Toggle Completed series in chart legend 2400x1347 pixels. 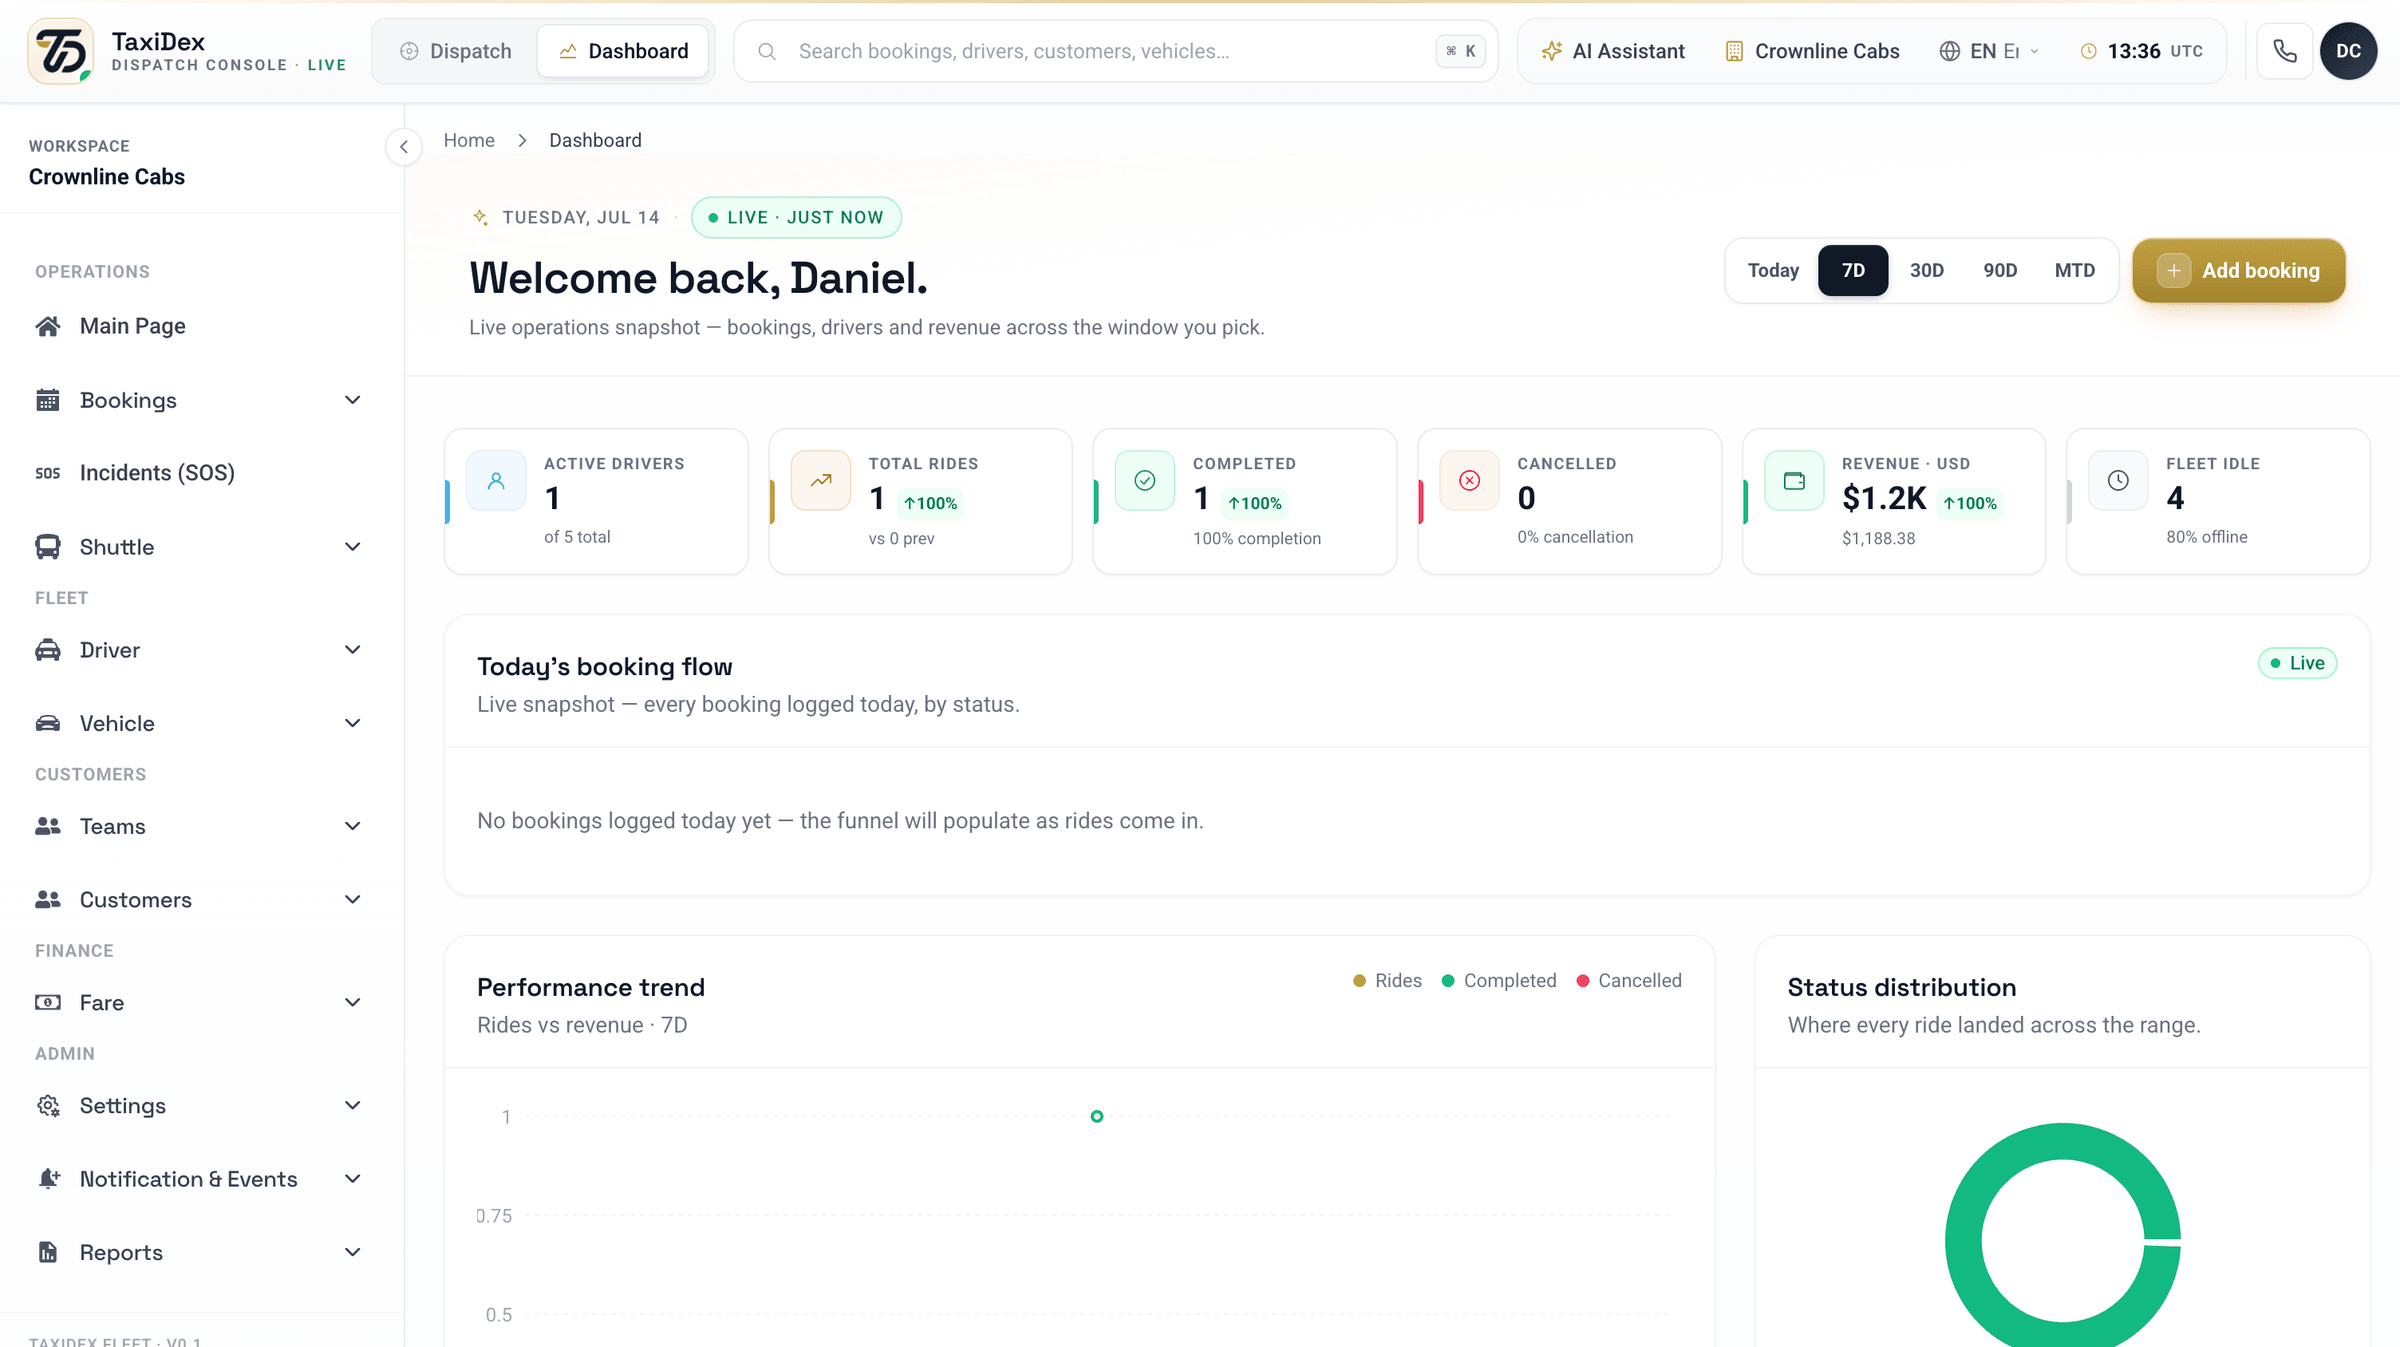pyautogui.click(x=1499, y=981)
